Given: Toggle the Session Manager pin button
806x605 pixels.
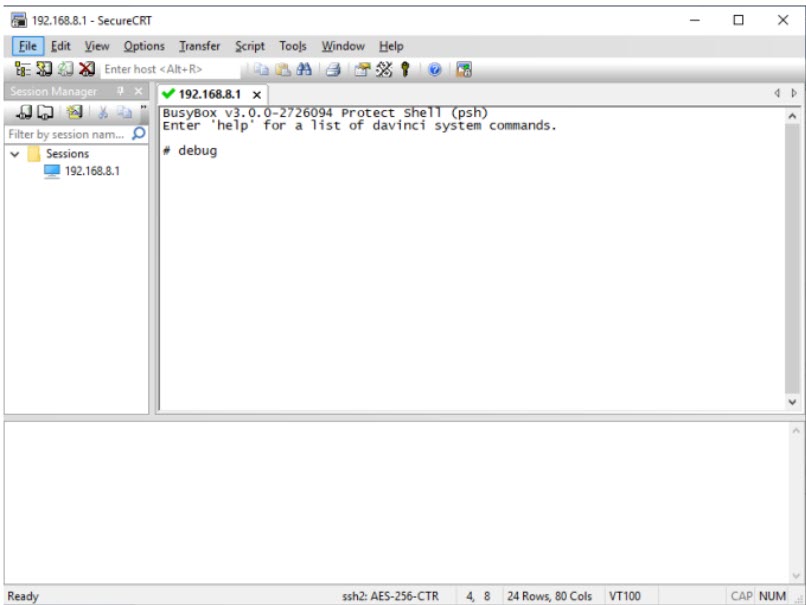Looking at the screenshot, I should (121, 92).
